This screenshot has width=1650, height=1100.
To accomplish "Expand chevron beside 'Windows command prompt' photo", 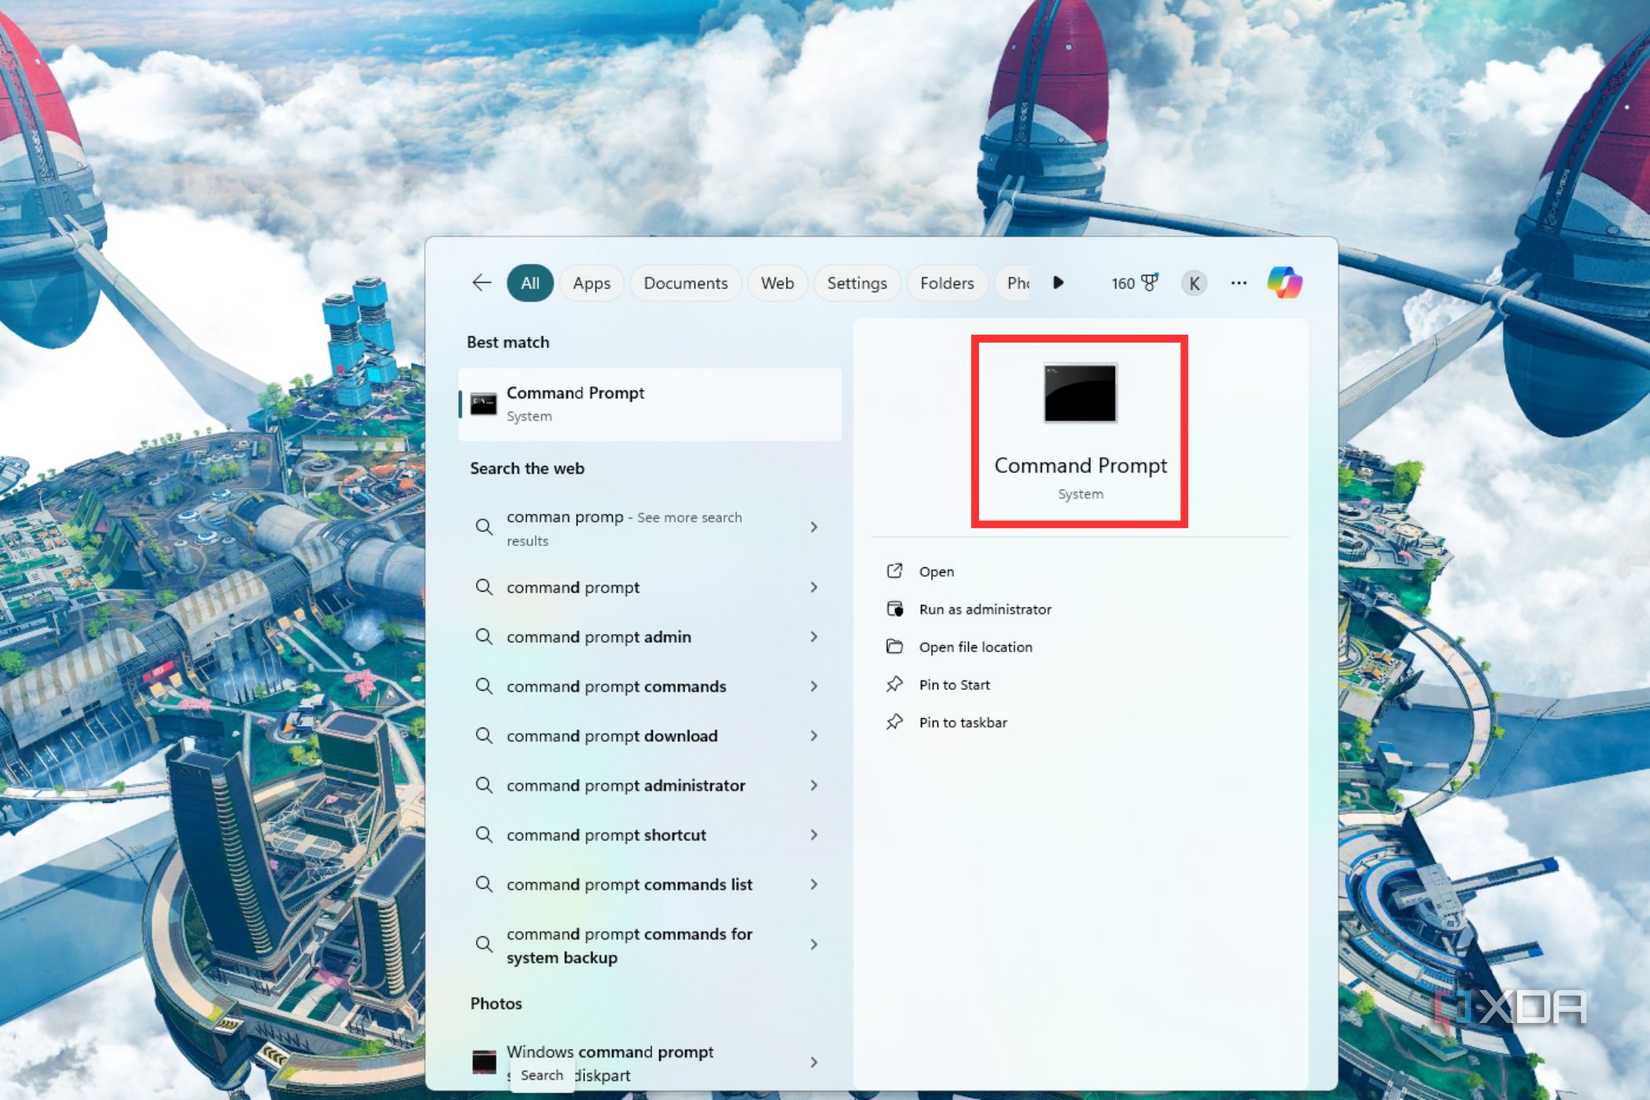I will [814, 1062].
